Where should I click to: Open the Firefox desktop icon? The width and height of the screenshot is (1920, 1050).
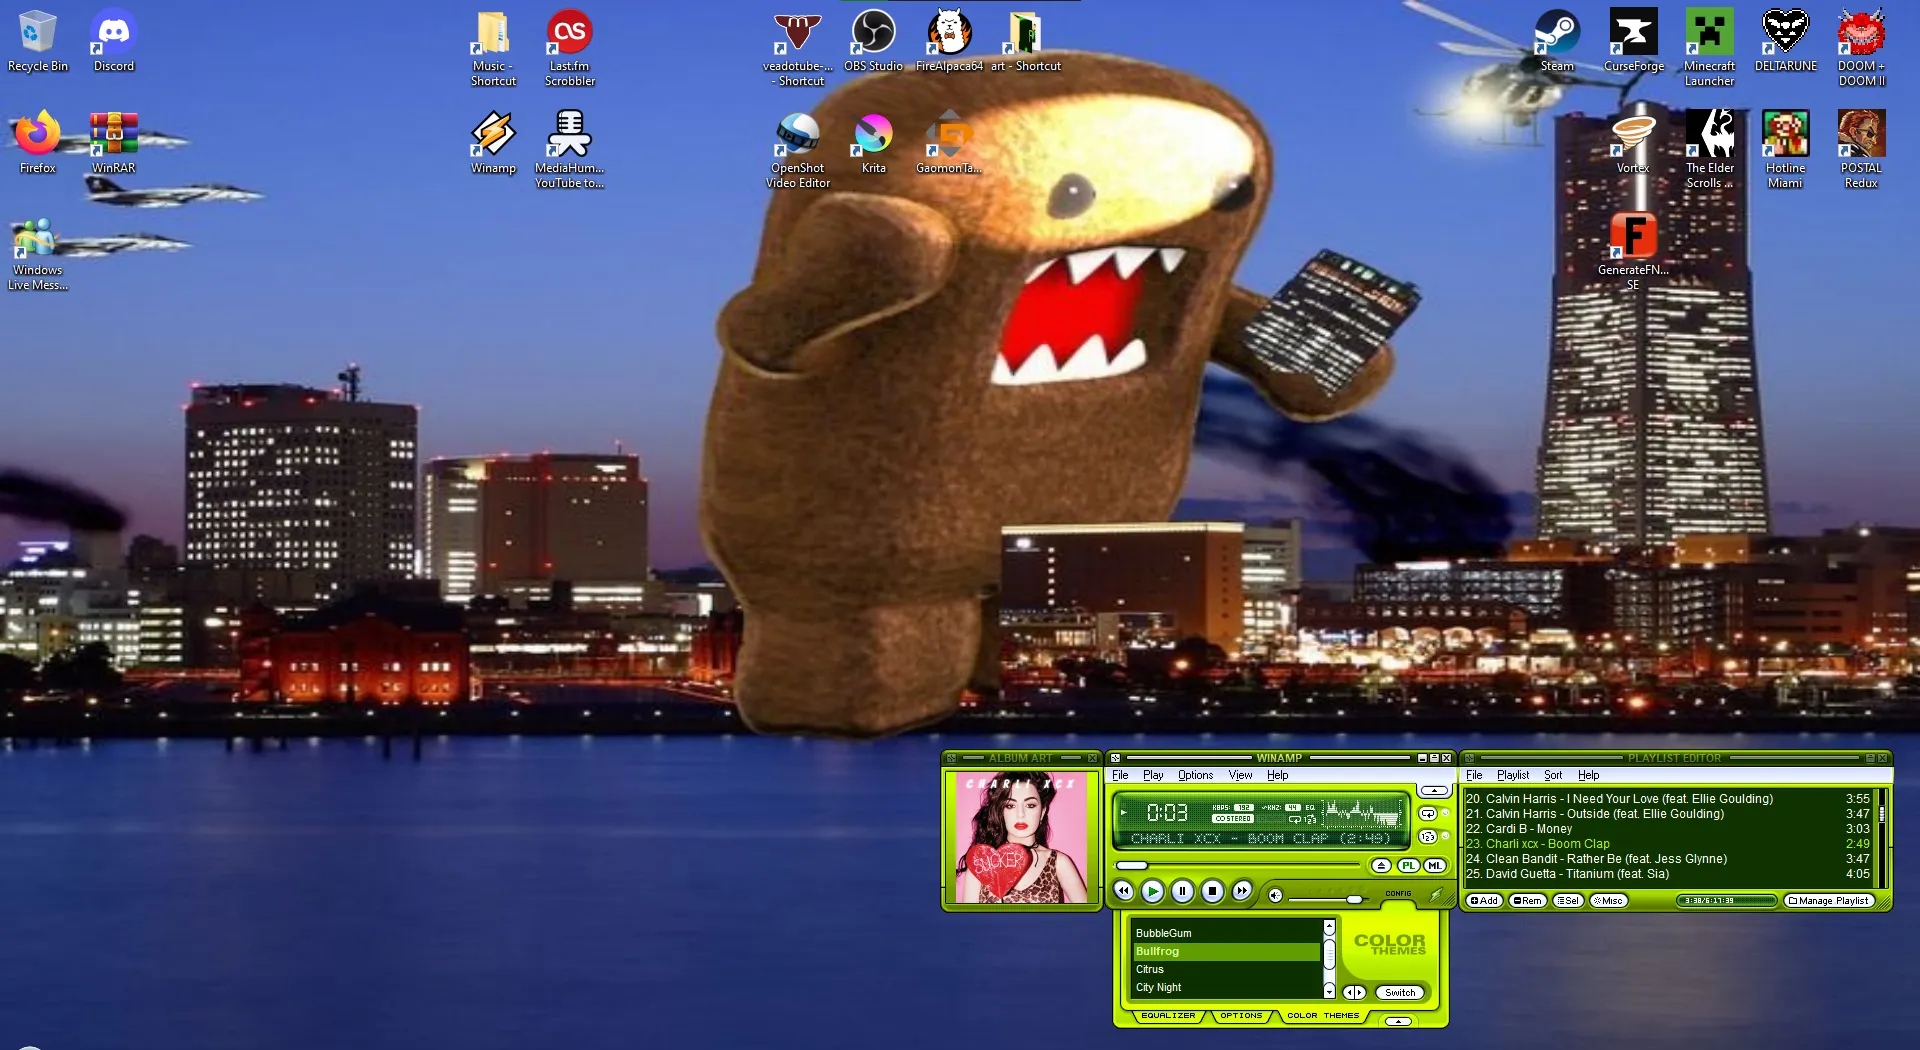coord(38,143)
